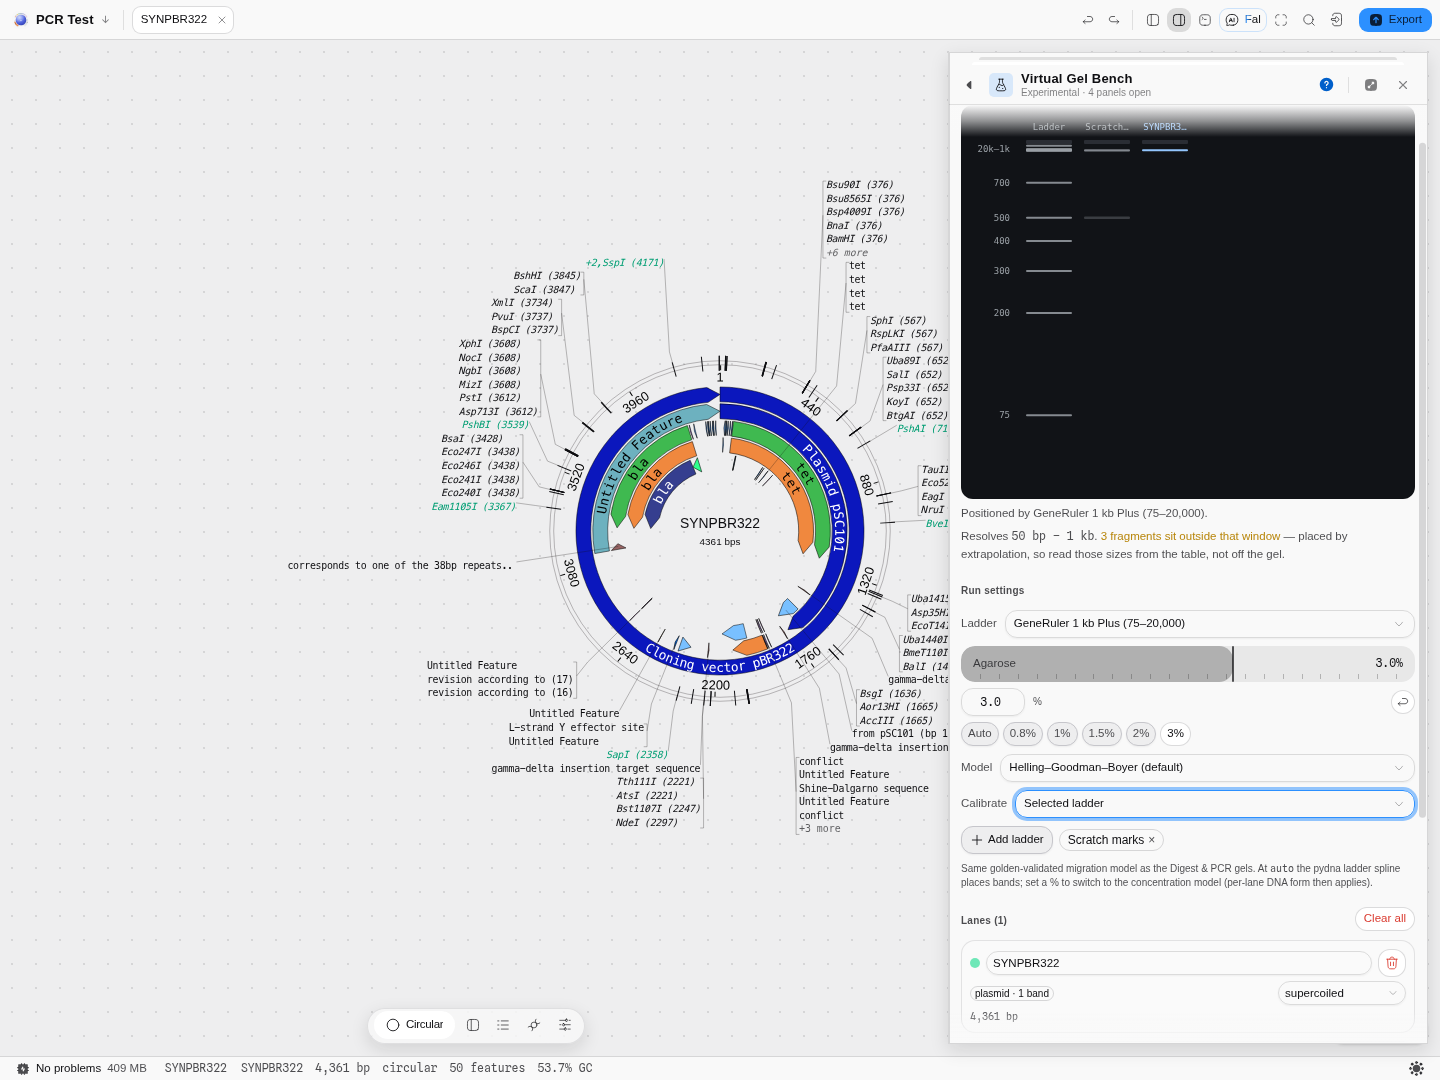Open the list view icon in bottom toolbar
1440x1080 pixels.
pos(503,1025)
